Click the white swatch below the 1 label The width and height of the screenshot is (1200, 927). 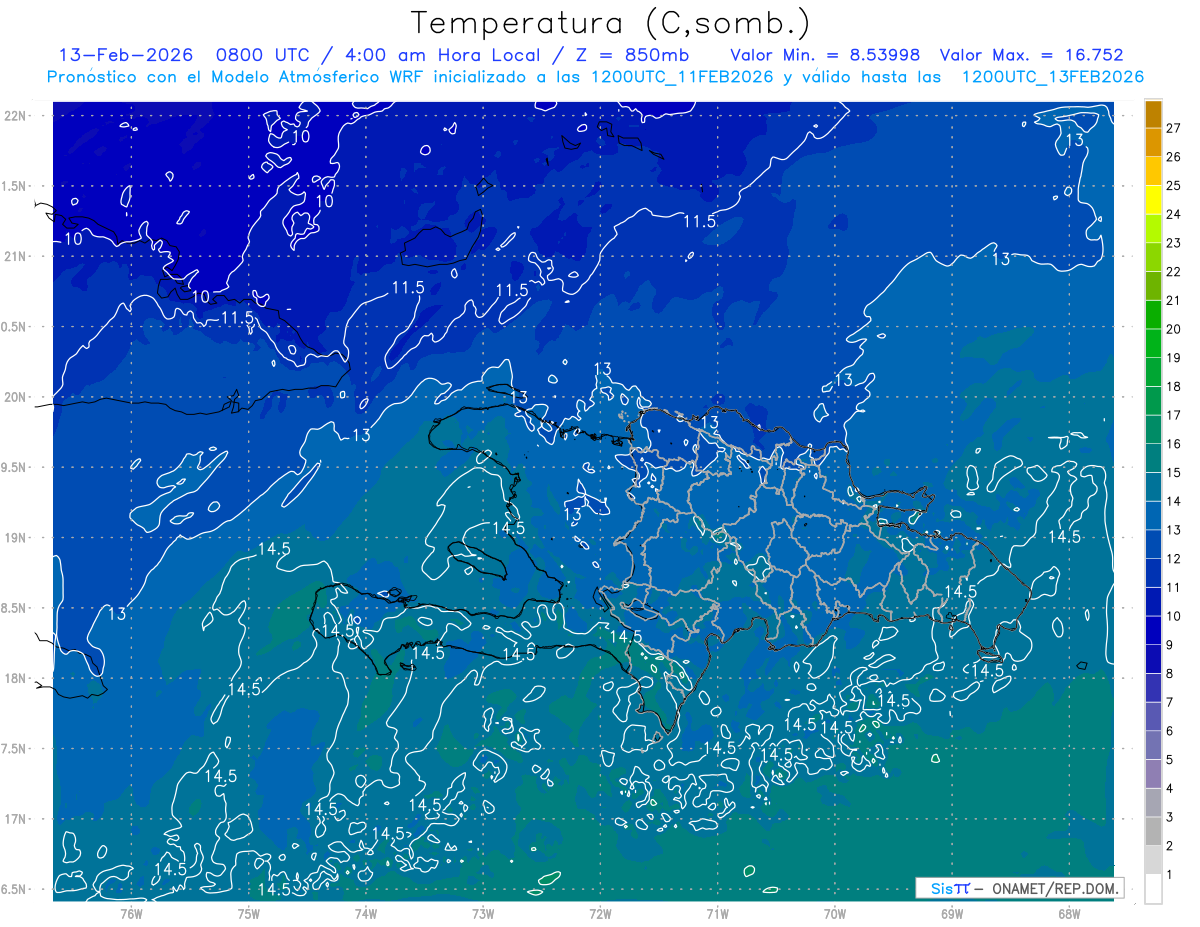pos(1153,889)
